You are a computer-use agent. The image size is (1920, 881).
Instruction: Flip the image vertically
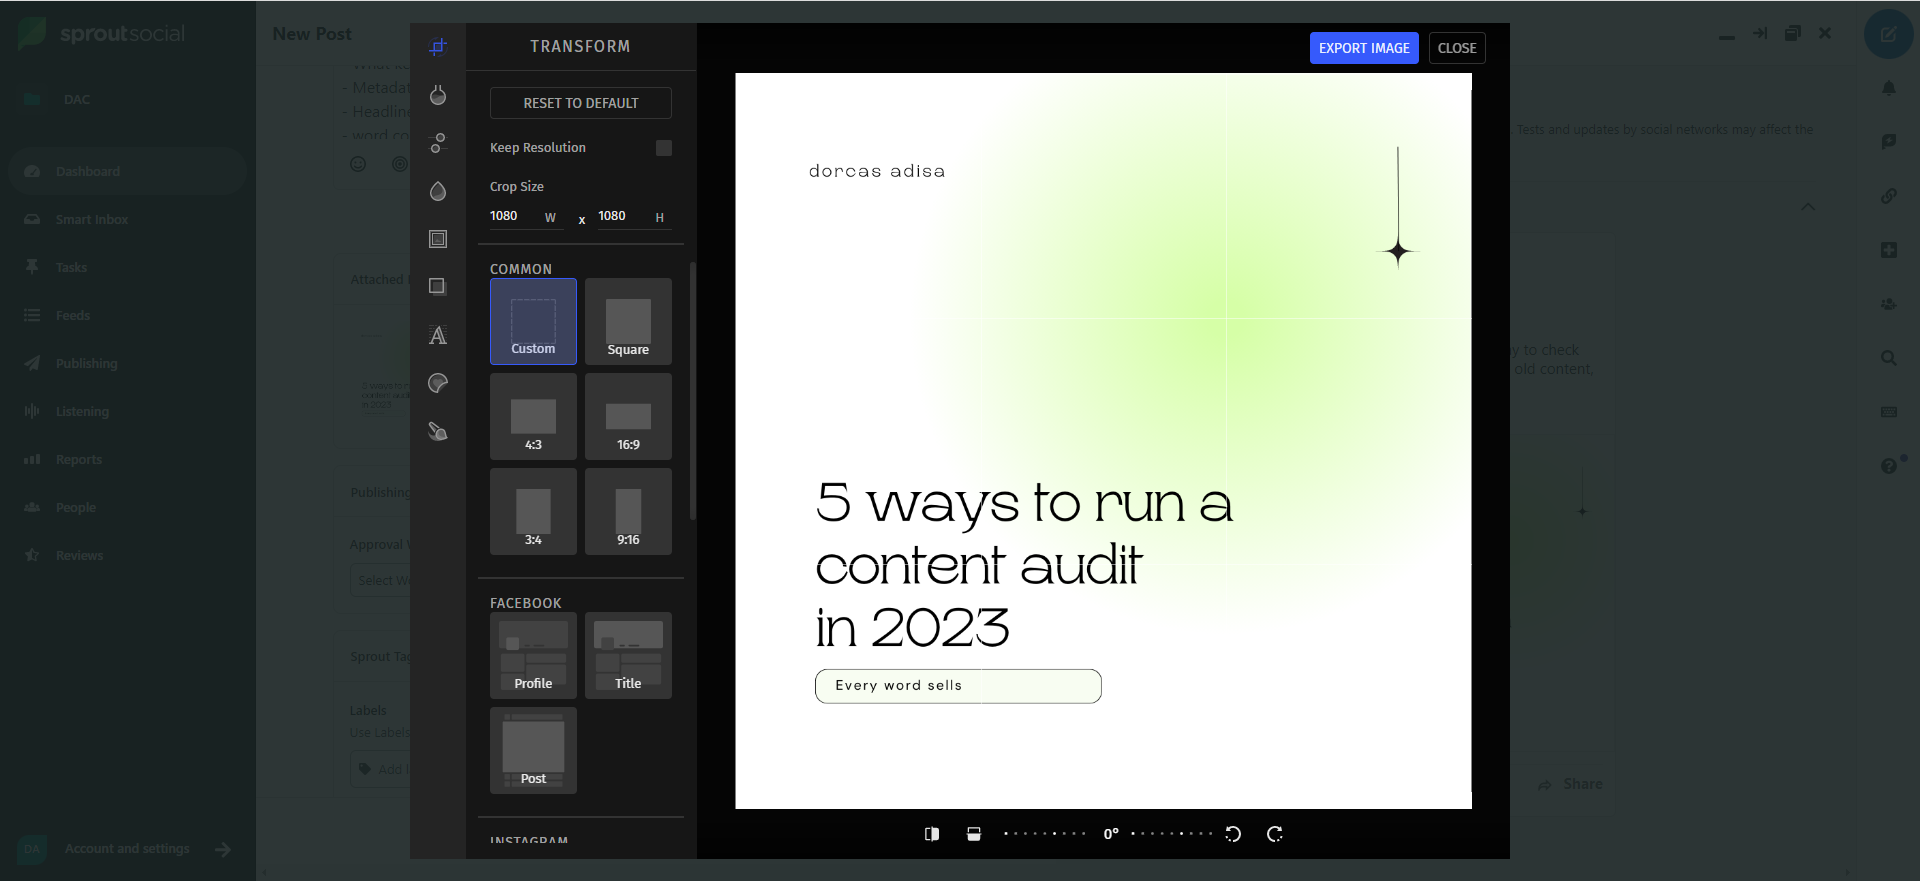974,834
